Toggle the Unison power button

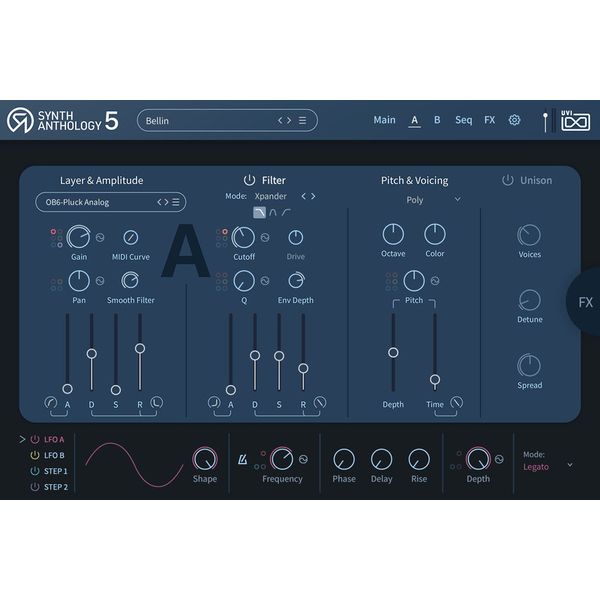[507, 180]
